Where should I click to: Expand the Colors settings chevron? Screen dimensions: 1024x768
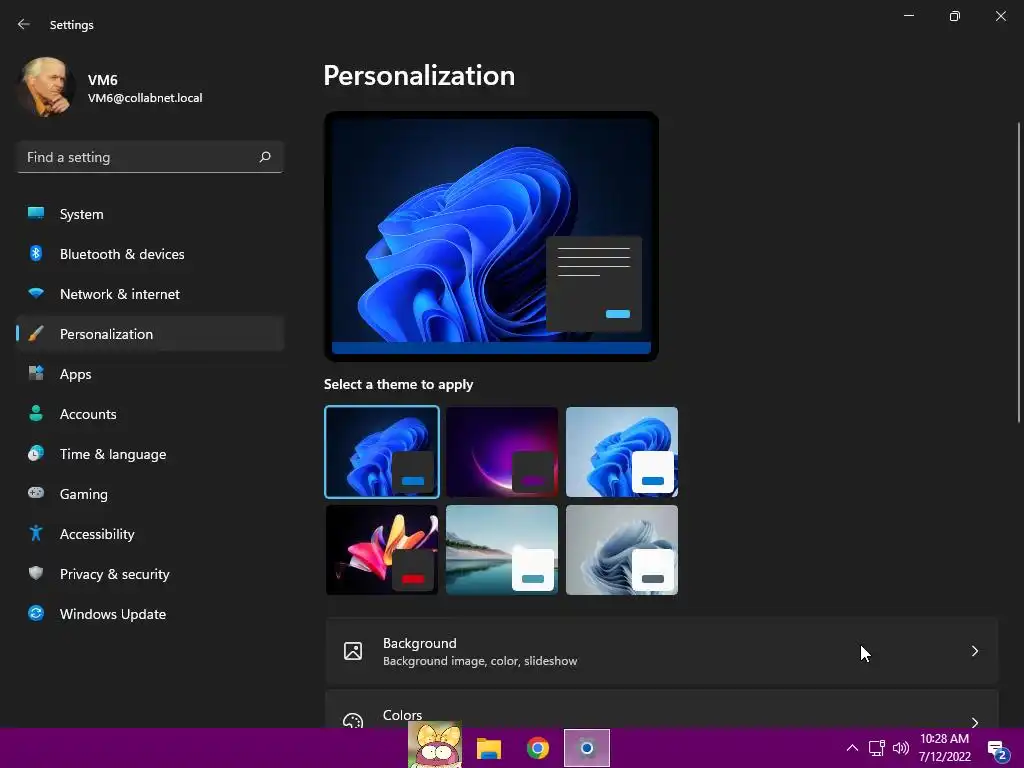tap(974, 722)
